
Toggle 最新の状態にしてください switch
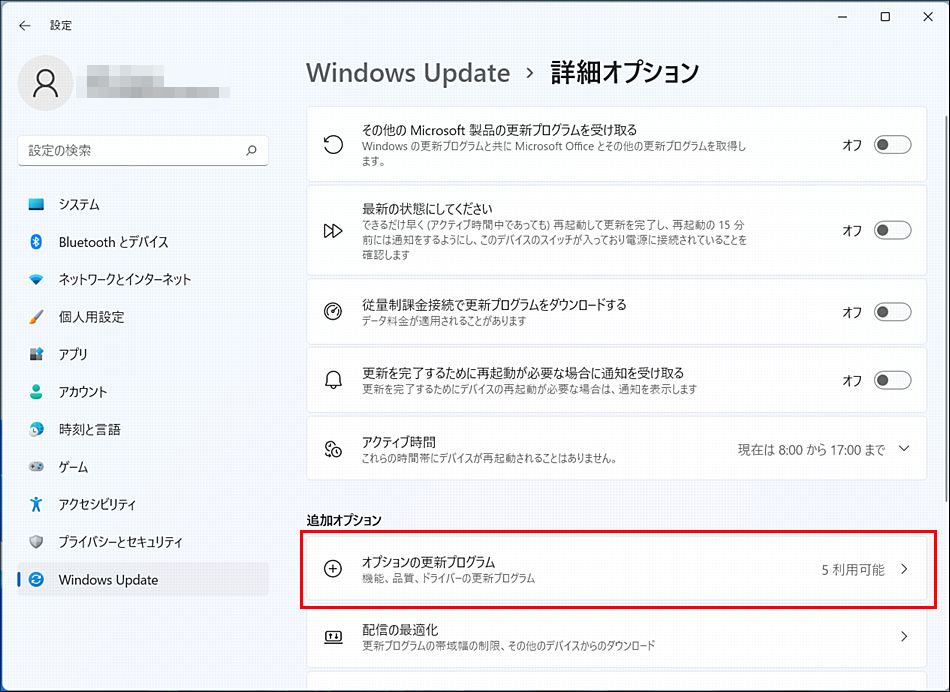[x=892, y=230]
